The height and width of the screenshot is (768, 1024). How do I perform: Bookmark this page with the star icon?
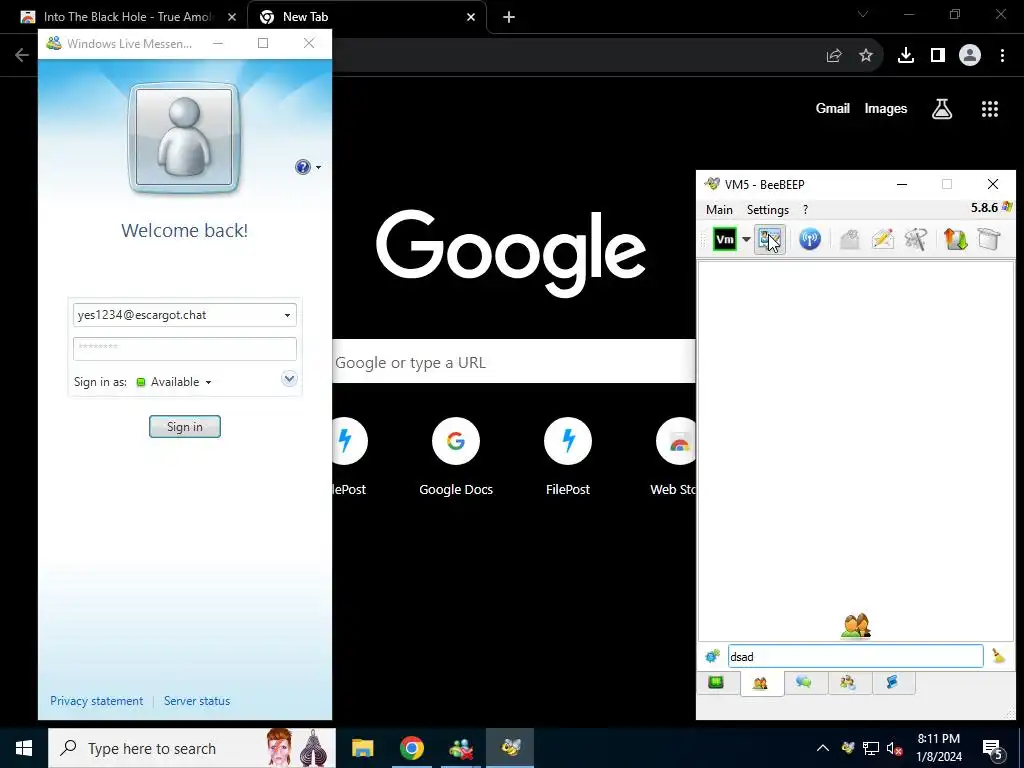click(866, 56)
